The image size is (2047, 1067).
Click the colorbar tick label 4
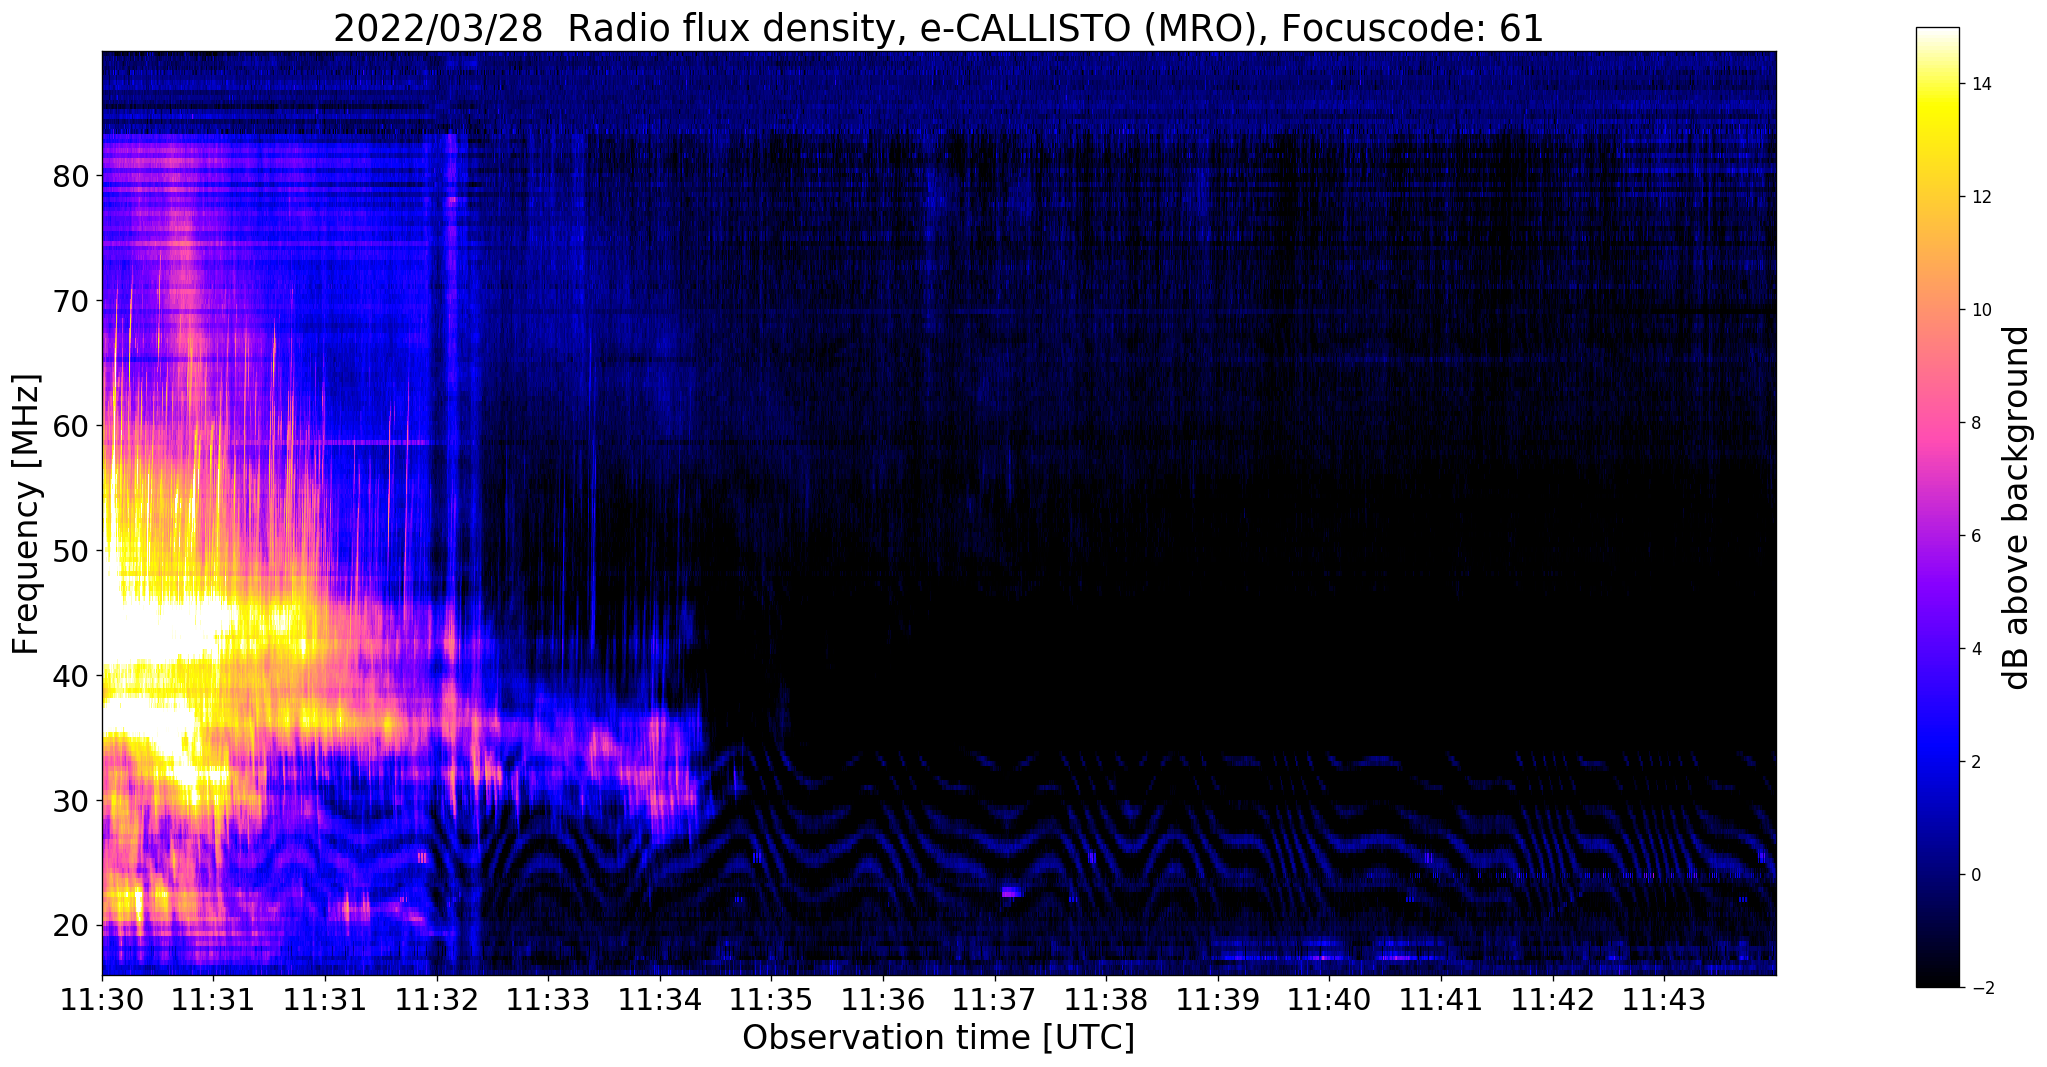1975,649
